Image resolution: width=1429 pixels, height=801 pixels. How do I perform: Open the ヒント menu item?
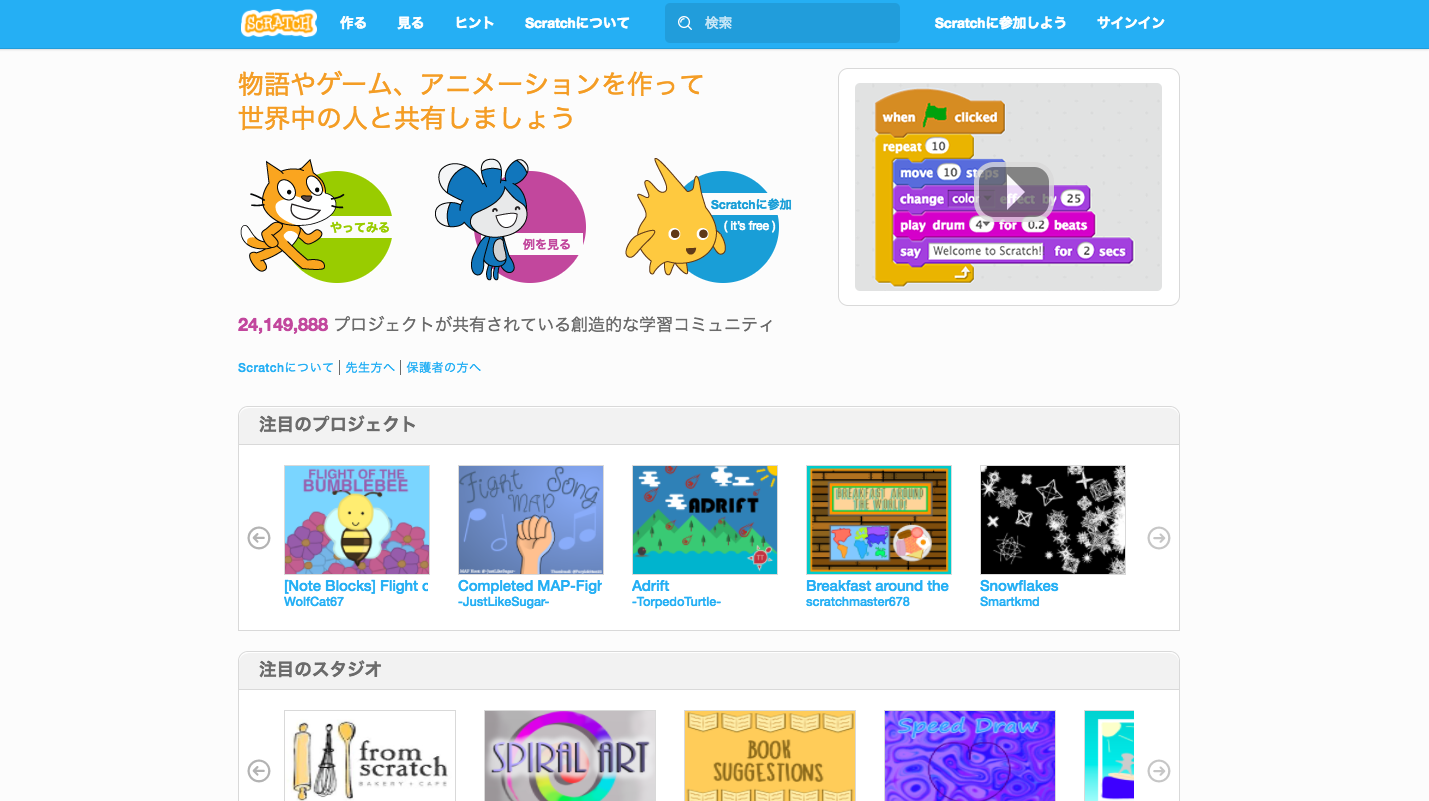[475, 23]
